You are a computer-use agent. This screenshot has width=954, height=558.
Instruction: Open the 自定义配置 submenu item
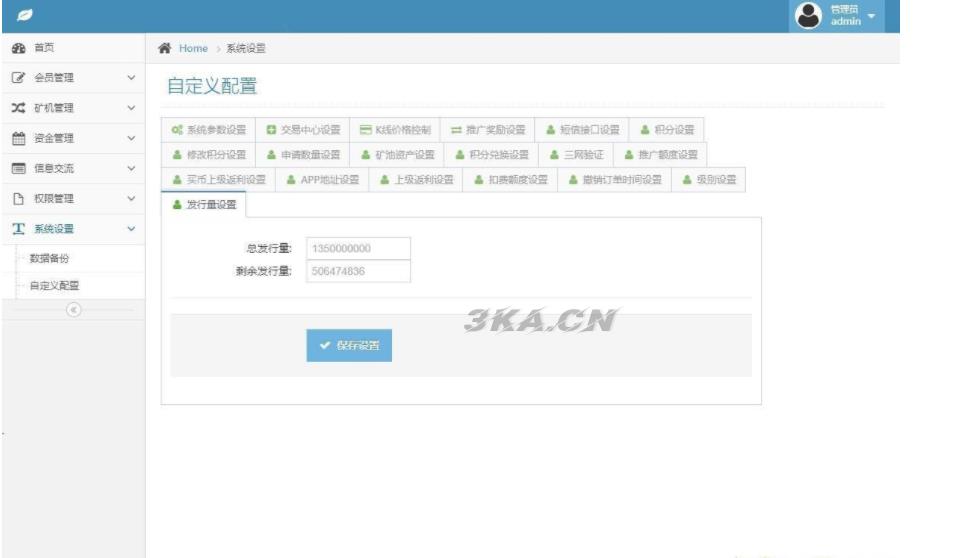point(74,285)
